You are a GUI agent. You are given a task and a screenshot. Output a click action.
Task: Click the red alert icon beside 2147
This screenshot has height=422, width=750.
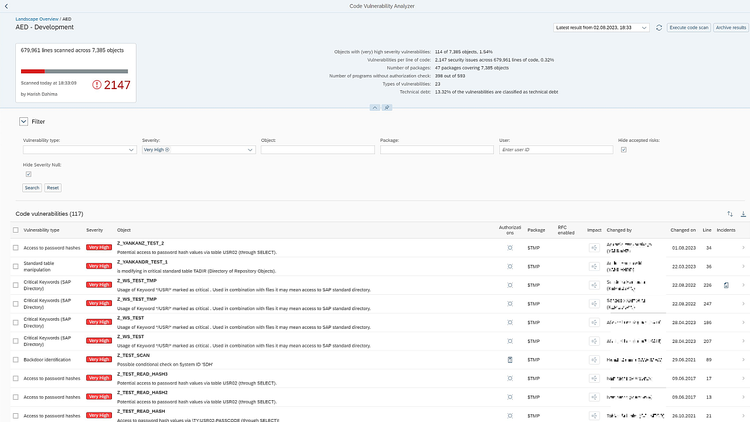pyautogui.click(x=97, y=85)
